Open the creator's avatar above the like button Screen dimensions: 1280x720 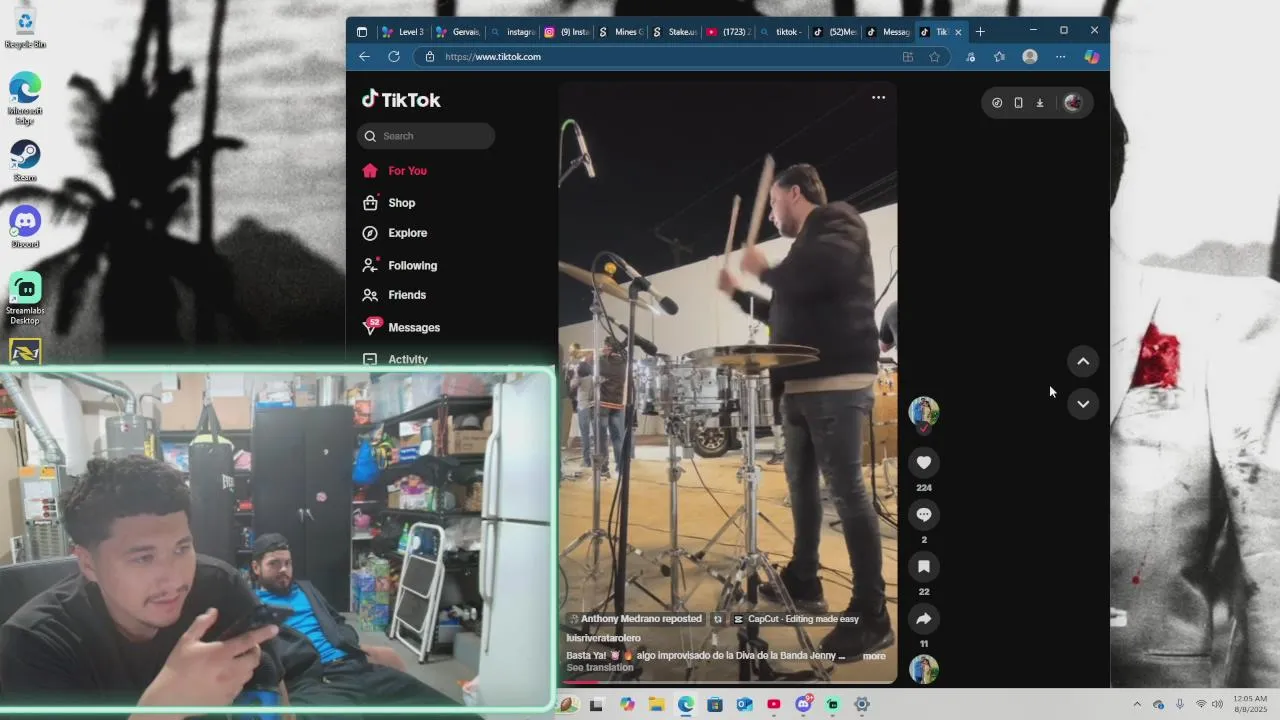pos(924,412)
